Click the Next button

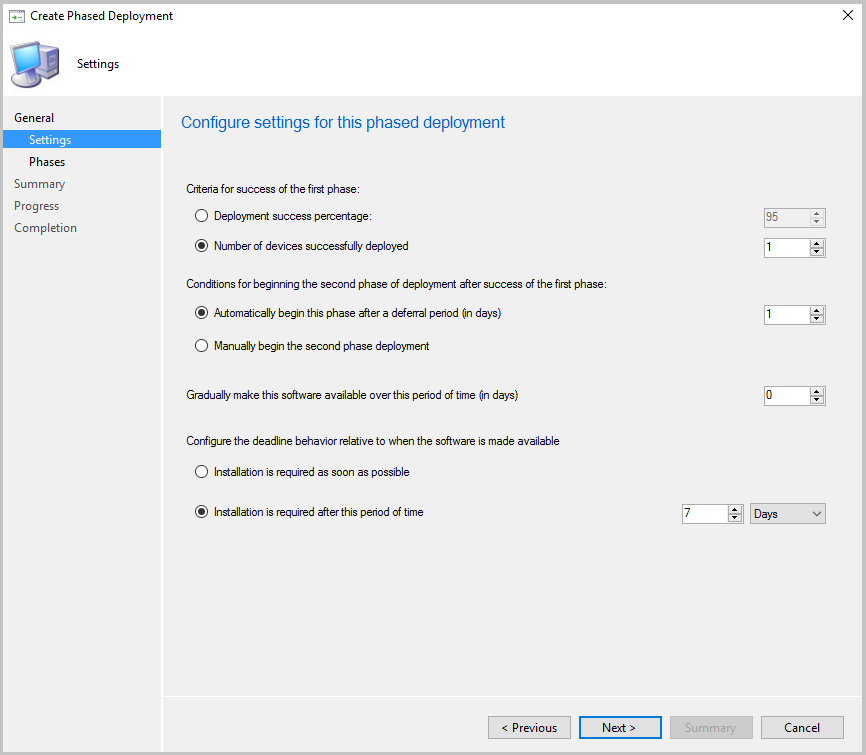click(620, 727)
